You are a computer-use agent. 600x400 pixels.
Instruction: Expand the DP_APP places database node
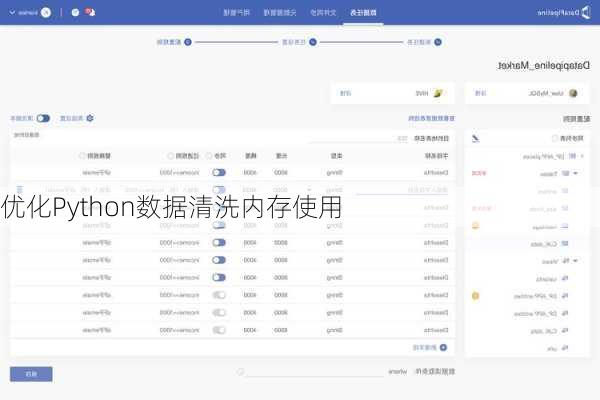pos(582,156)
